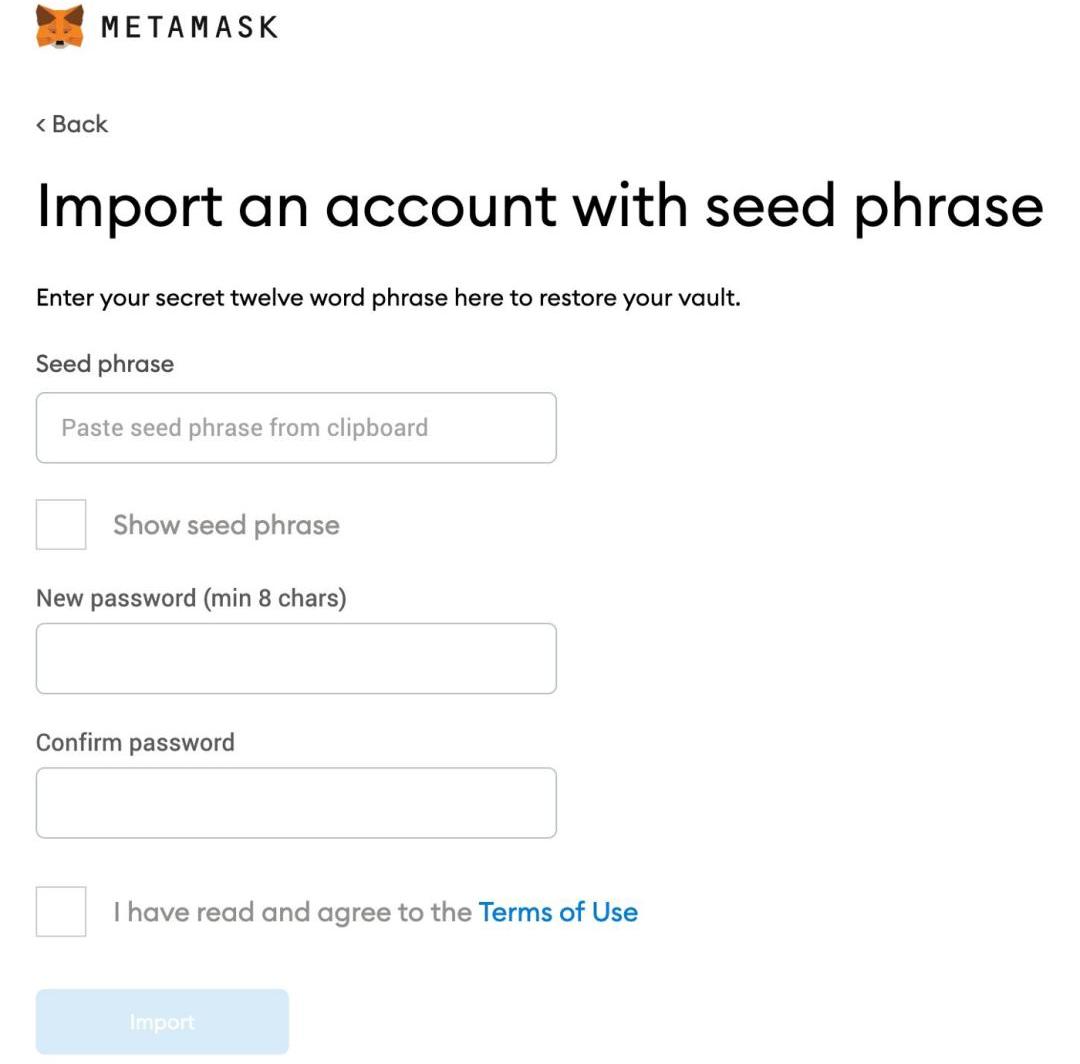
Task: Click the chevron arrow beside Back
Action: pyautogui.click(x=41, y=125)
